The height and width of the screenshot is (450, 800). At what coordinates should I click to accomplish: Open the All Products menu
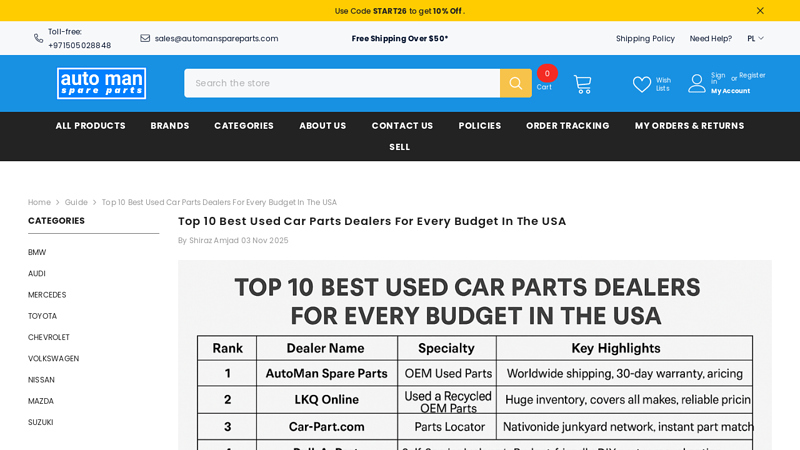point(90,126)
